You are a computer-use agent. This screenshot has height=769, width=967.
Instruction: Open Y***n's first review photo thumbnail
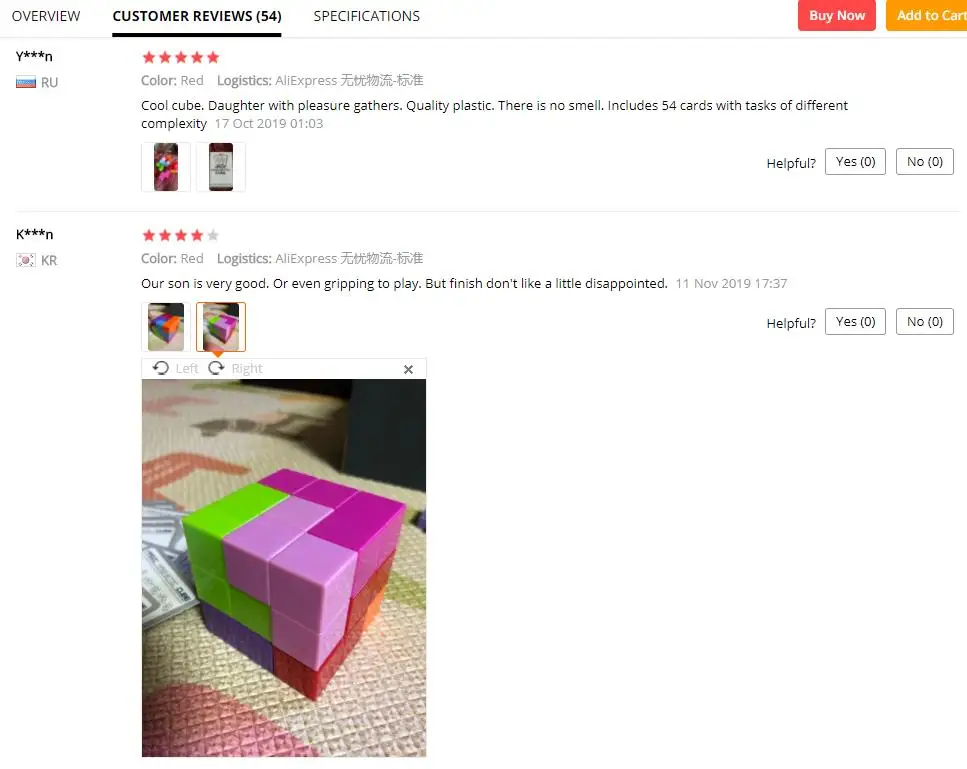[166, 167]
